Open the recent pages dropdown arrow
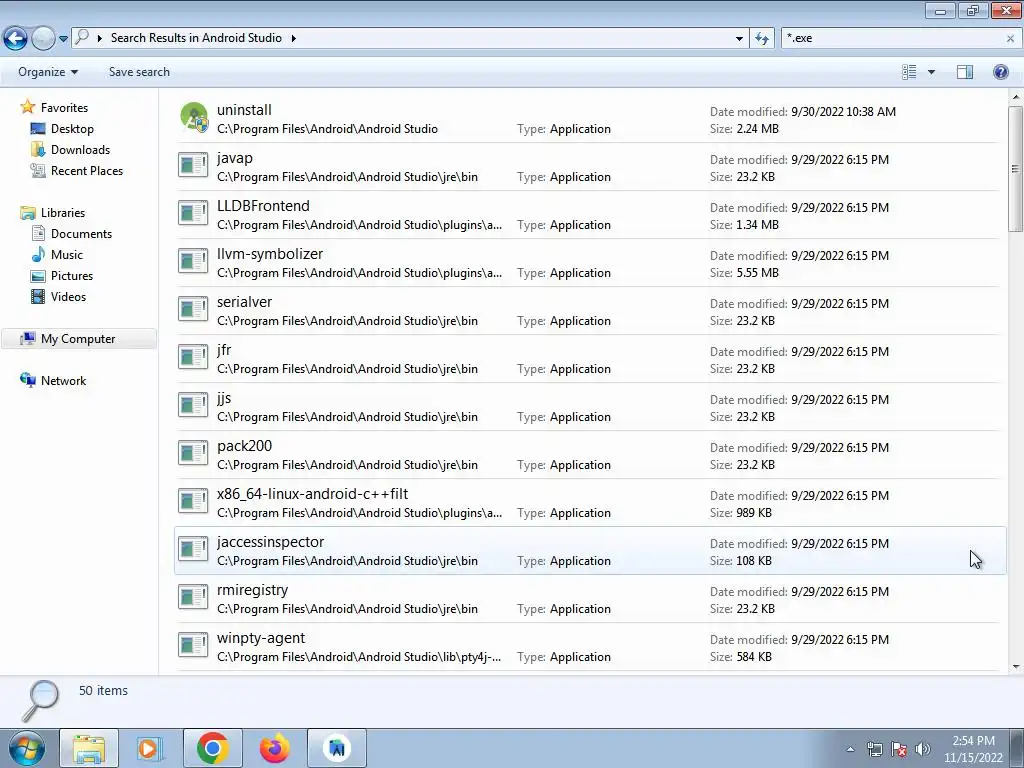The height and width of the screenshot is (768, 1024). pos(63,39)
